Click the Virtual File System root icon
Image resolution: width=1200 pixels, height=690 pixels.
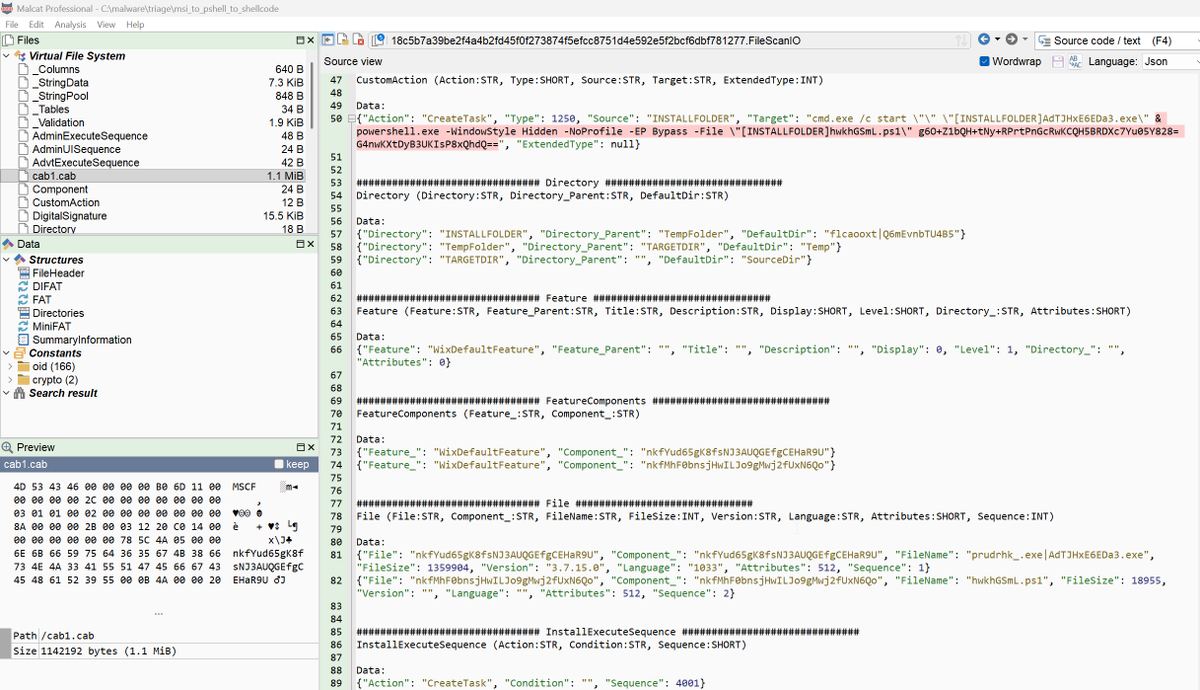pyautogui.click(x=20, y=56)
